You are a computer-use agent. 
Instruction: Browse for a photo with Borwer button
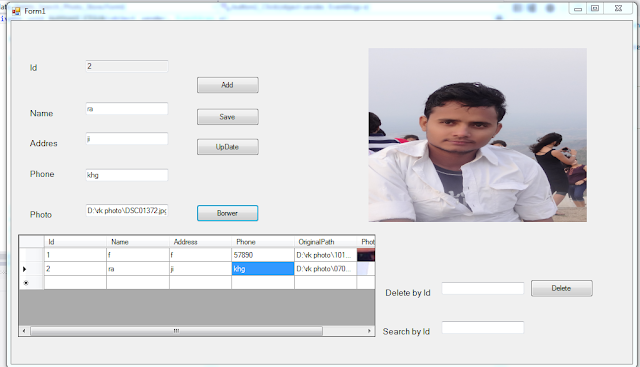pos(227,213)
